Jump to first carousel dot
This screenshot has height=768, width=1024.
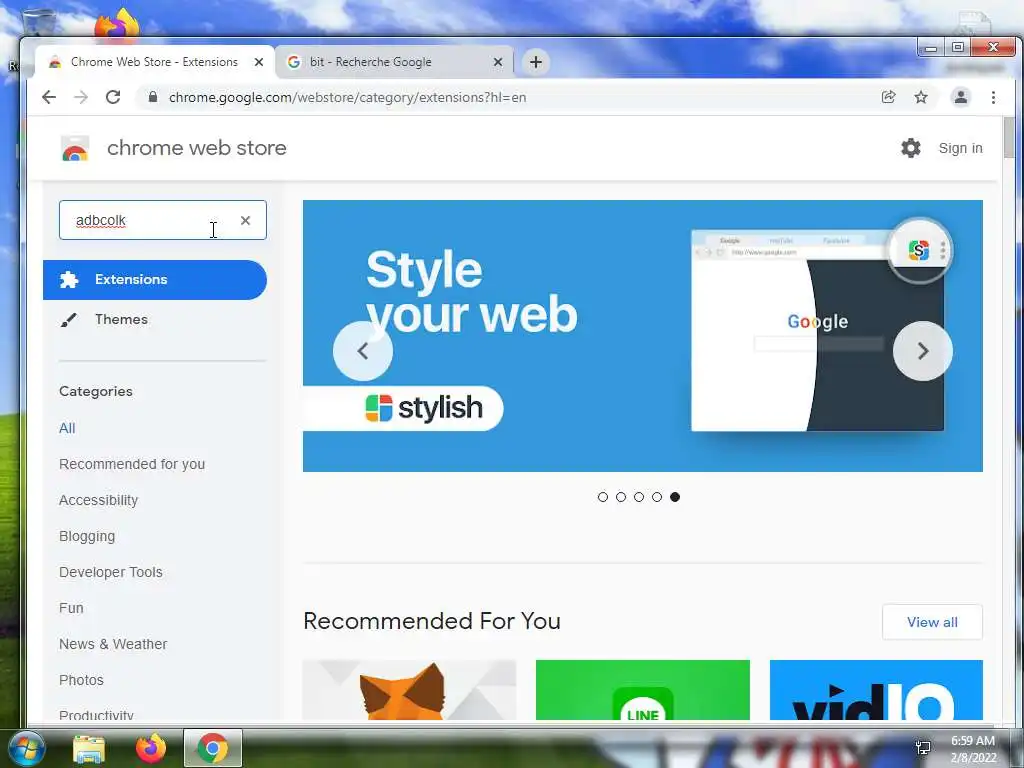tap(603, 497)
